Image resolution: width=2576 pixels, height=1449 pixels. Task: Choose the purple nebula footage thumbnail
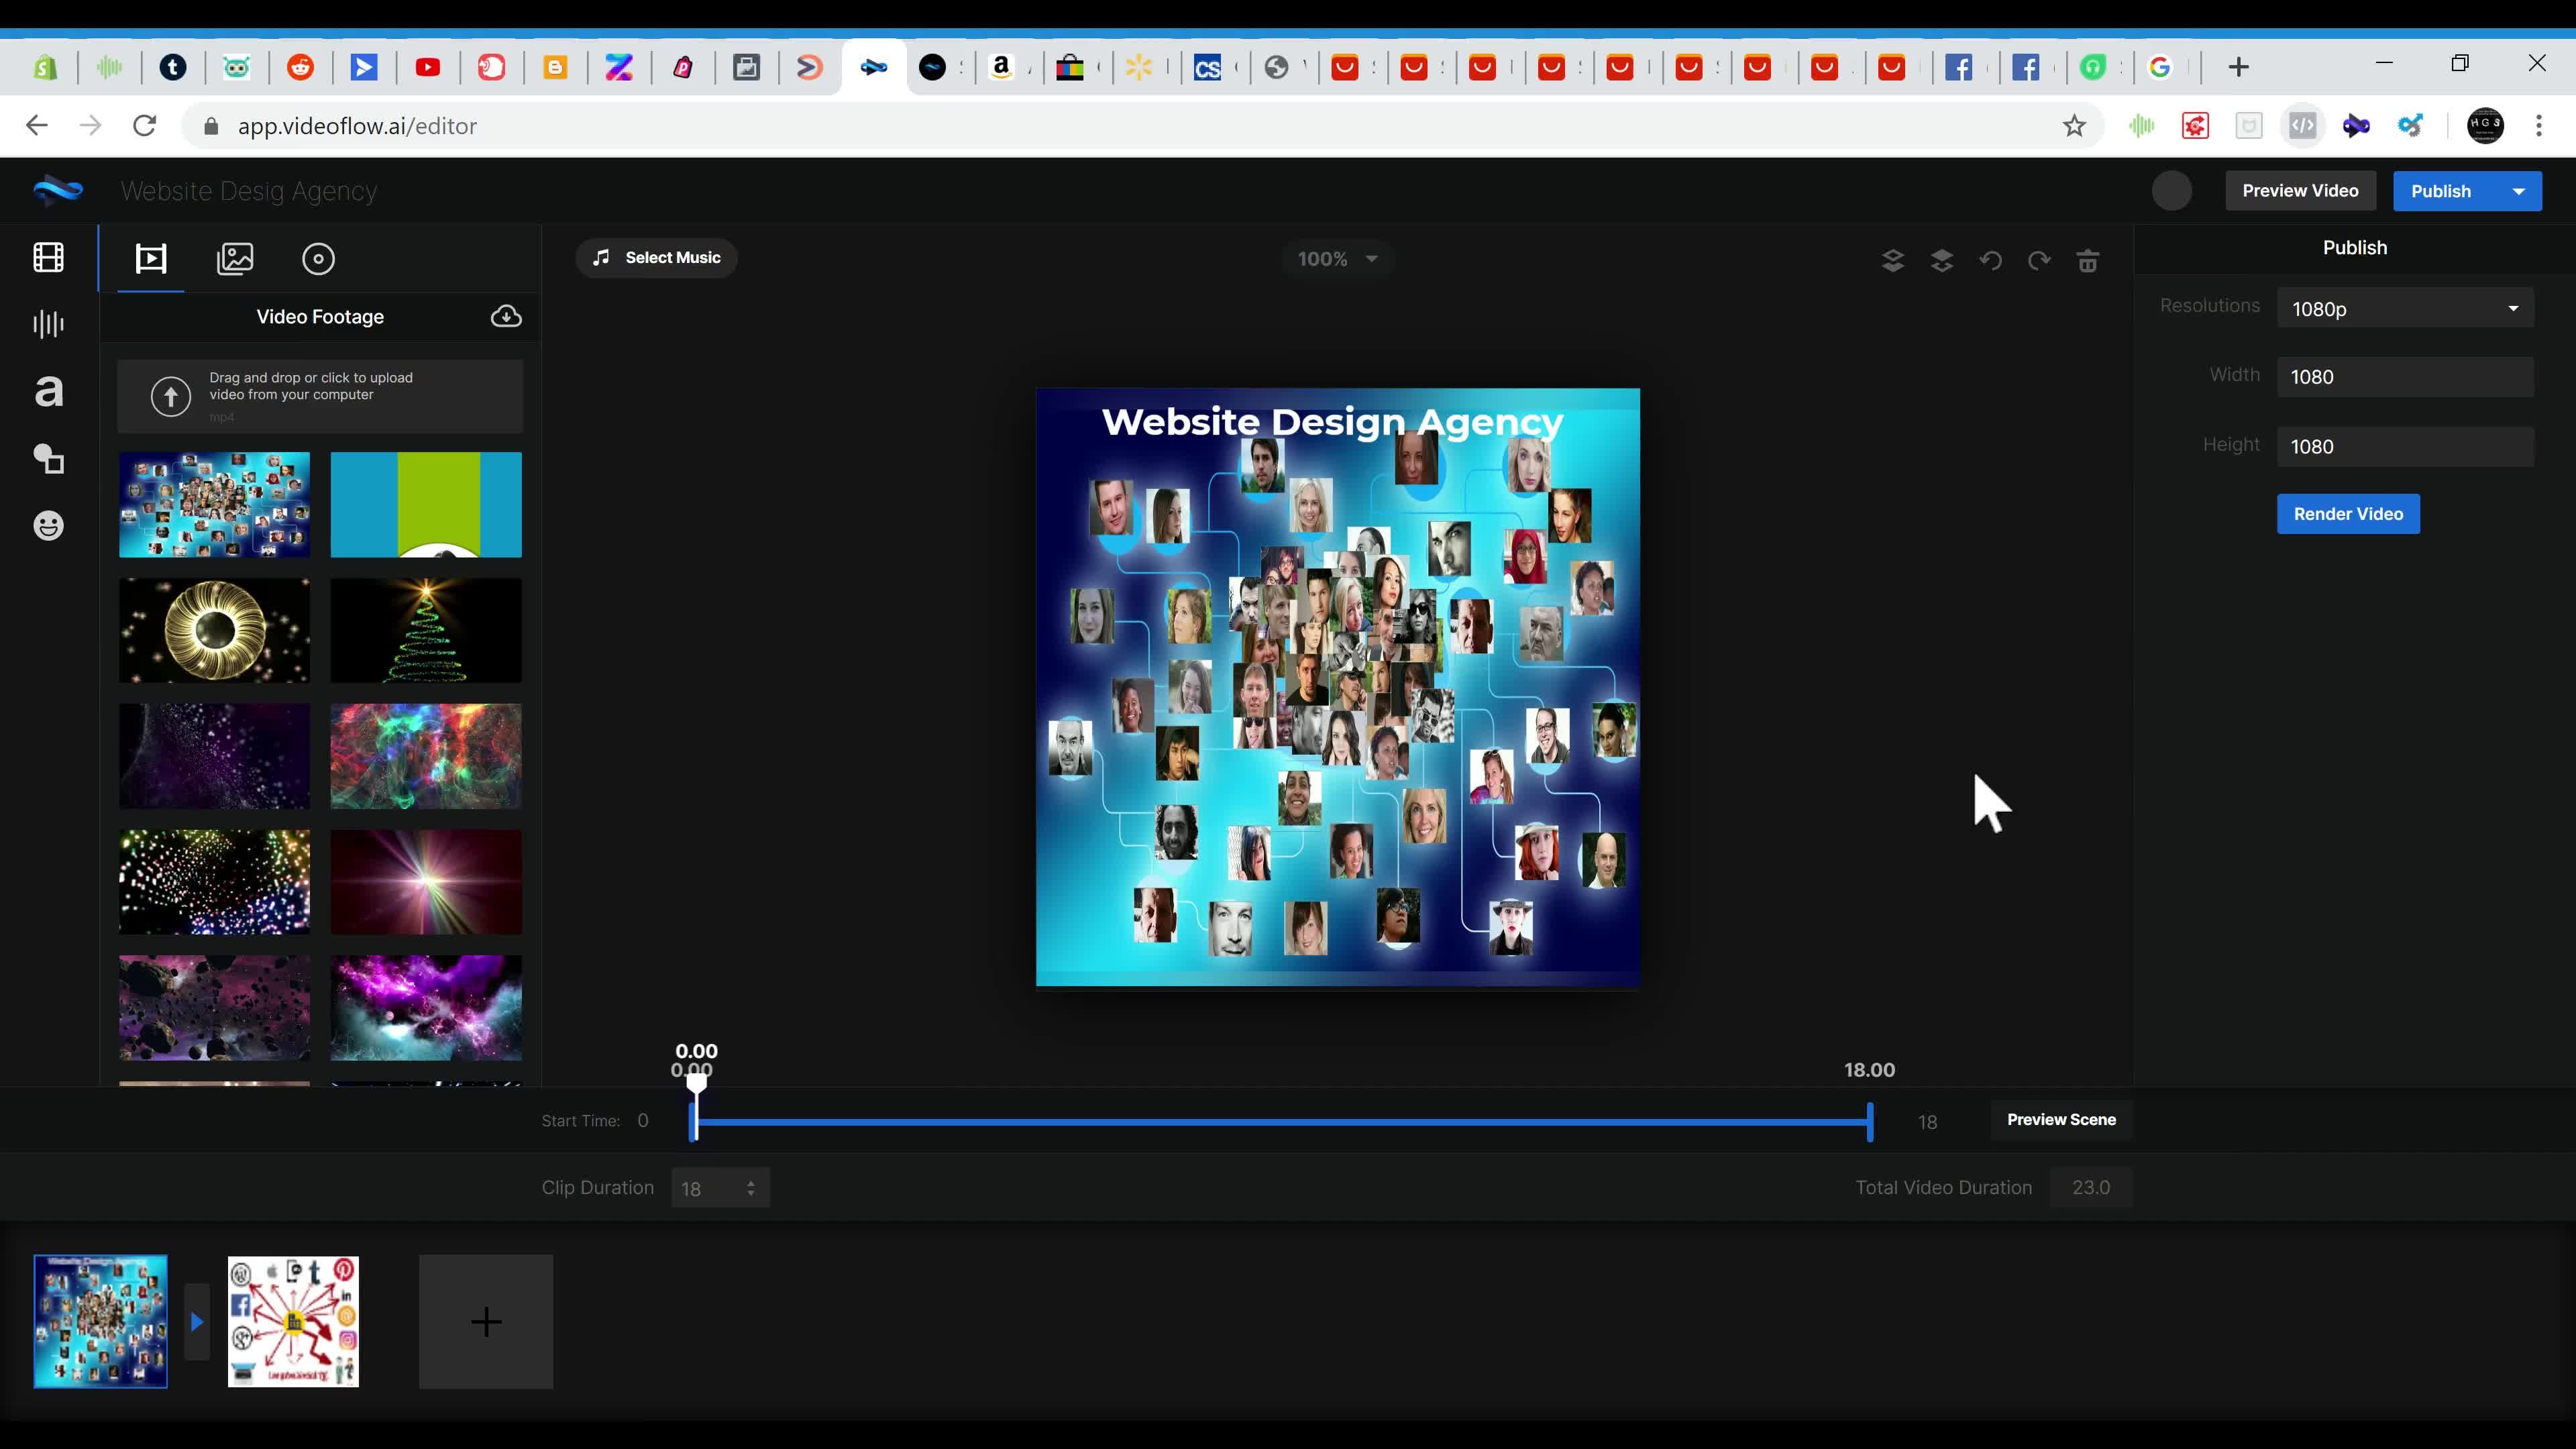click(426, 1008)
